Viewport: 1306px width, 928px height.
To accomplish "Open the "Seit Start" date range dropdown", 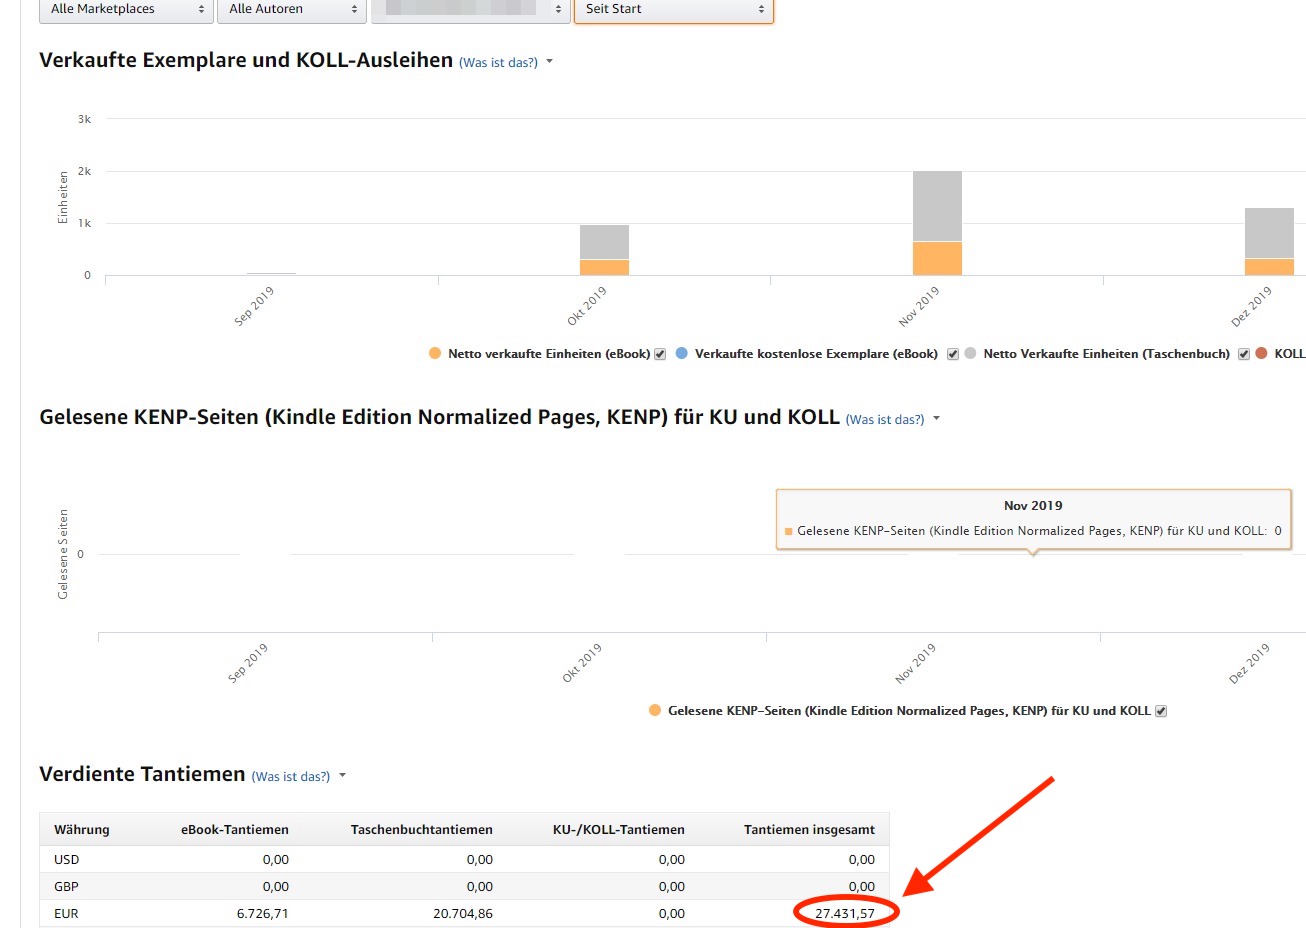I will tap(673, 10).
